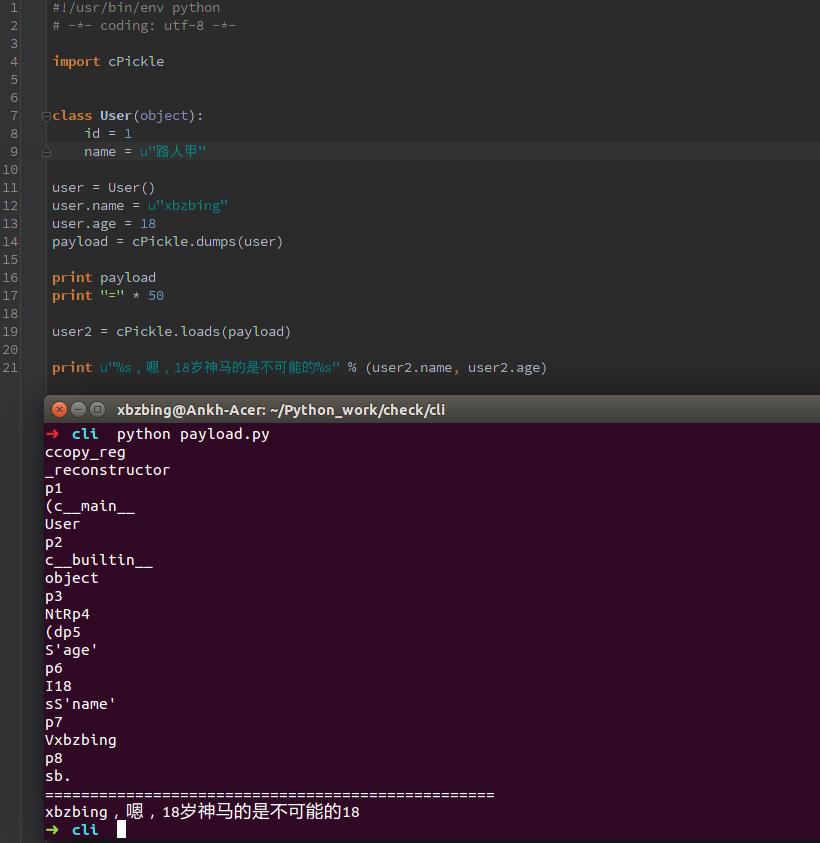
Task: Click 'User' line in terminal output
Action: click(62, 524)
